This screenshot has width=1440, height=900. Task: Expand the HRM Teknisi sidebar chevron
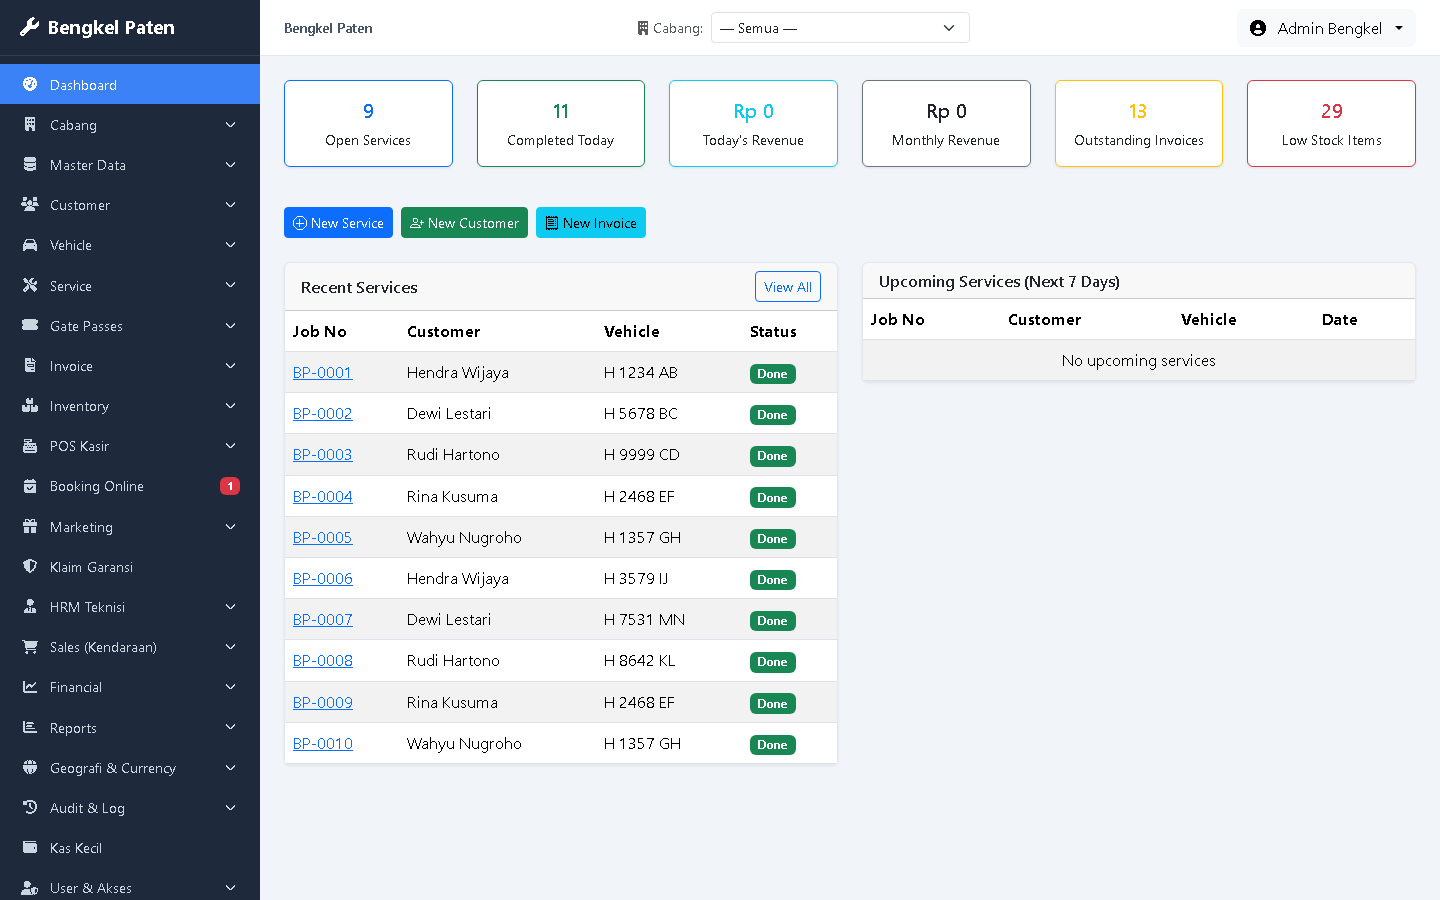231,607
